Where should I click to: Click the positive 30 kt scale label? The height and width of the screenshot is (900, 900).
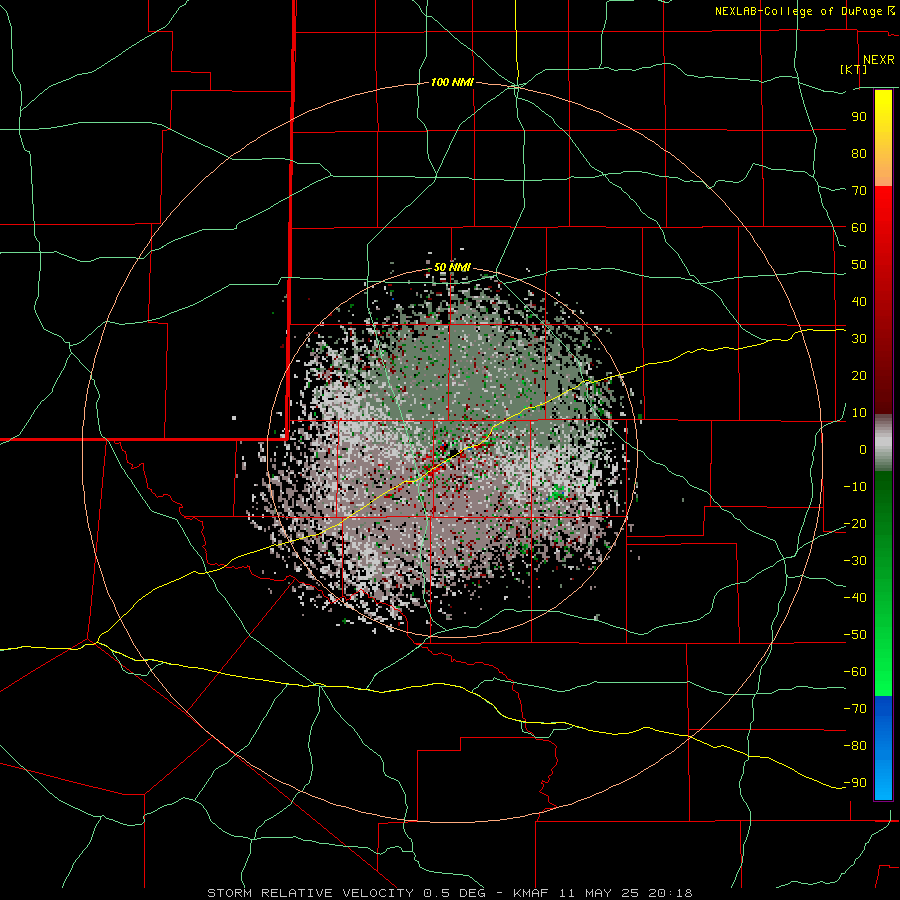coord(859,339)
